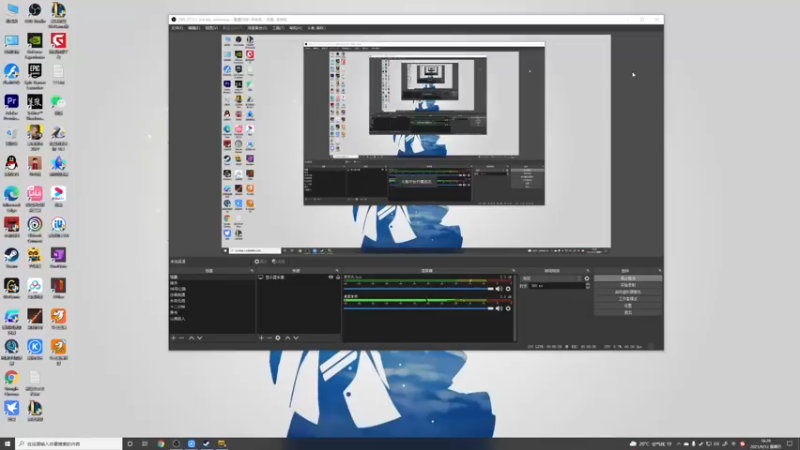This screenshot has width=800, height=450.
Task: Click the transition duration input field
Action: point(556,286)
